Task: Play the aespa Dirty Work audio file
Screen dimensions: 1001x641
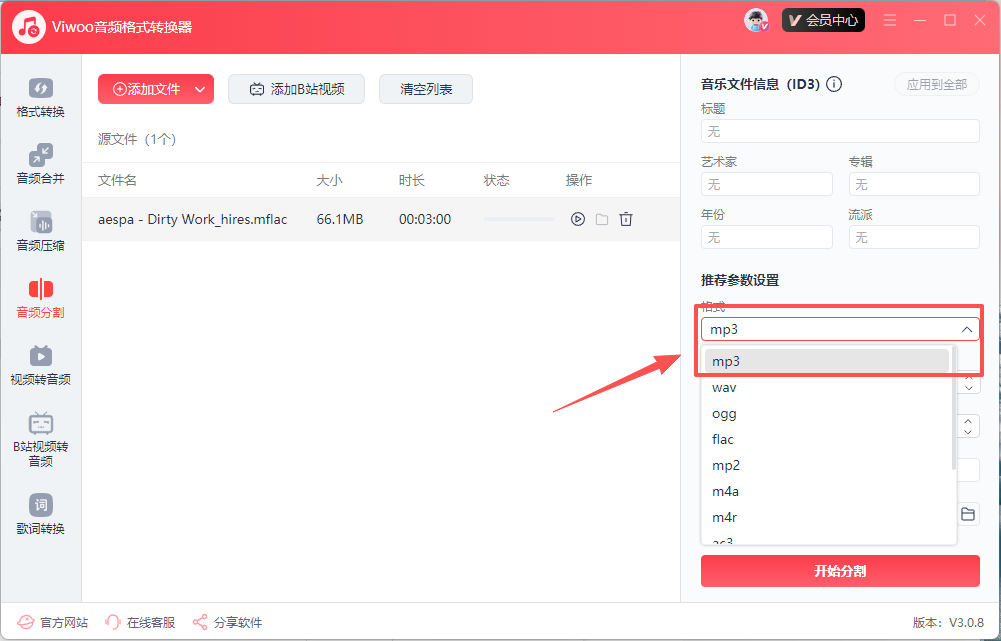Action: coord(578,219)
